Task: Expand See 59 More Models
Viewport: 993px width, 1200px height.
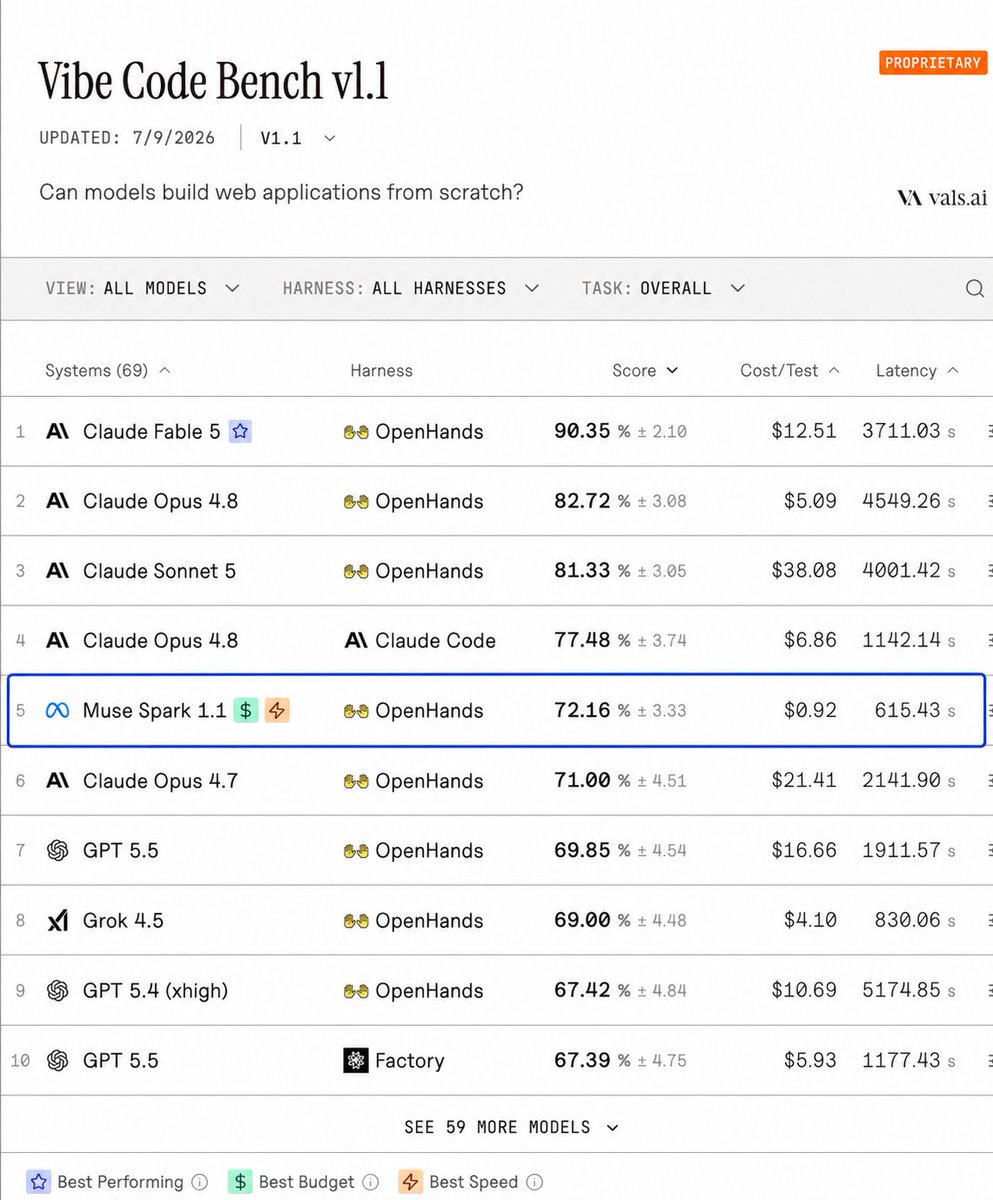Action: coord(511,1127)
